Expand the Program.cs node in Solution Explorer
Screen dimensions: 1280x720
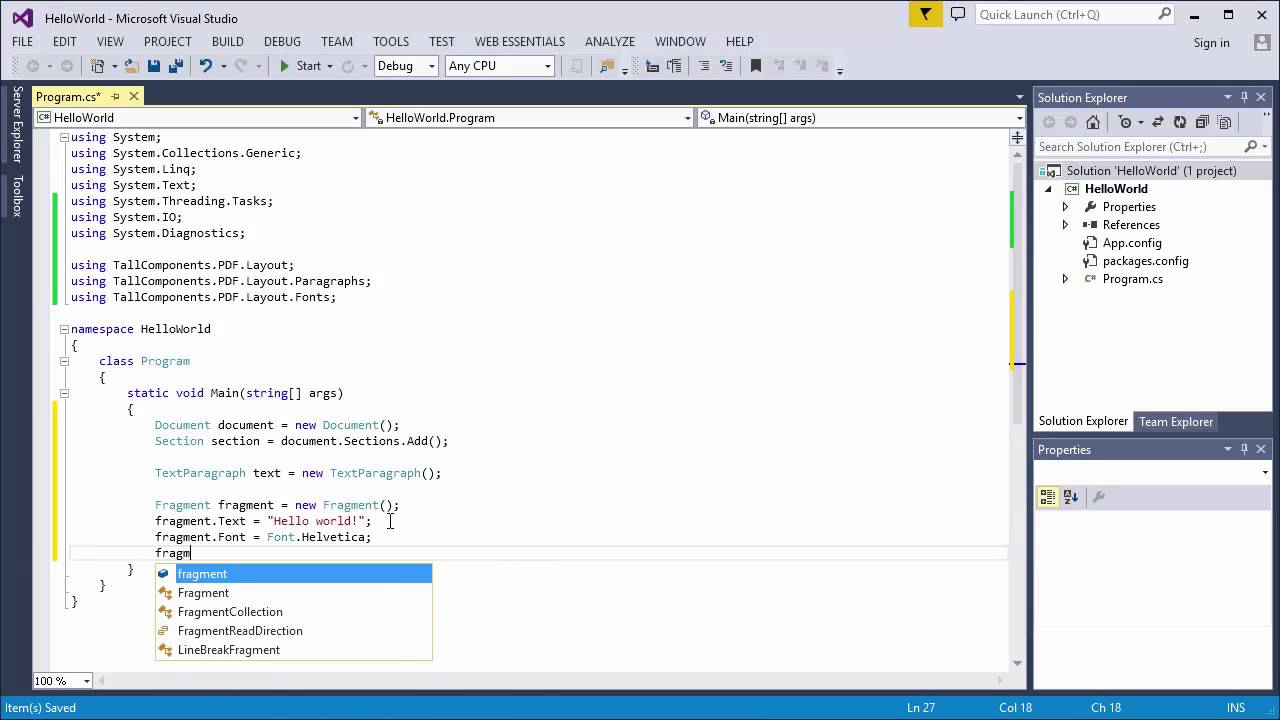click(x=1065, y=279)
